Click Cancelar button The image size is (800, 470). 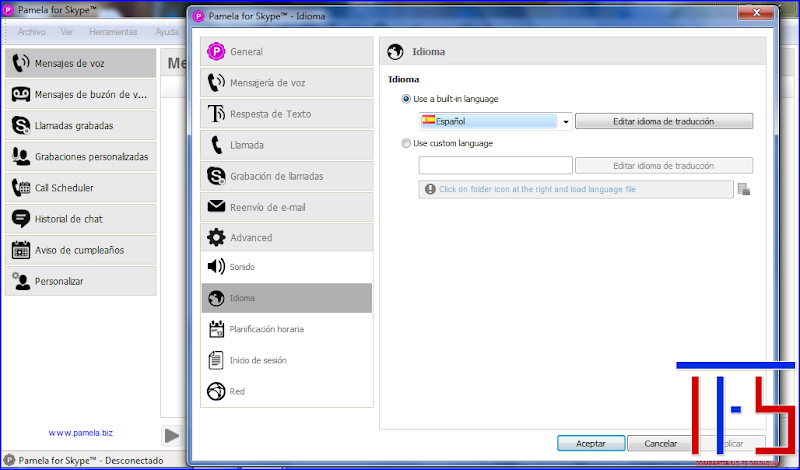click(660, 443)
